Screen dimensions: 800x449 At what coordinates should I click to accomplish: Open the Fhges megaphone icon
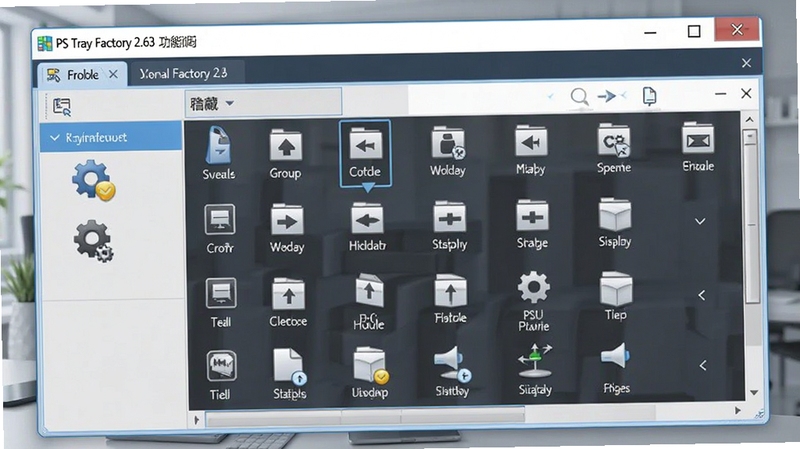point(616,356)
